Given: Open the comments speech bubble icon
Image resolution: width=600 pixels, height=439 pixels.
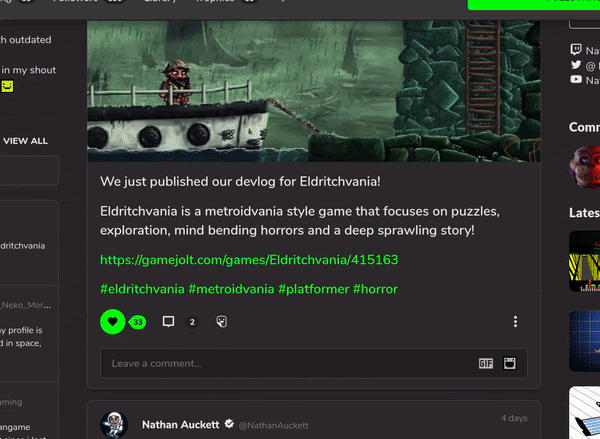Looking at the screenshot, I should click(x=168, y=321).
